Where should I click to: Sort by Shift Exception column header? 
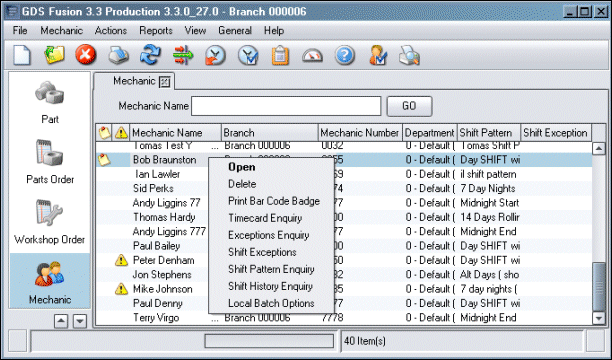click(x=556, y=133)
